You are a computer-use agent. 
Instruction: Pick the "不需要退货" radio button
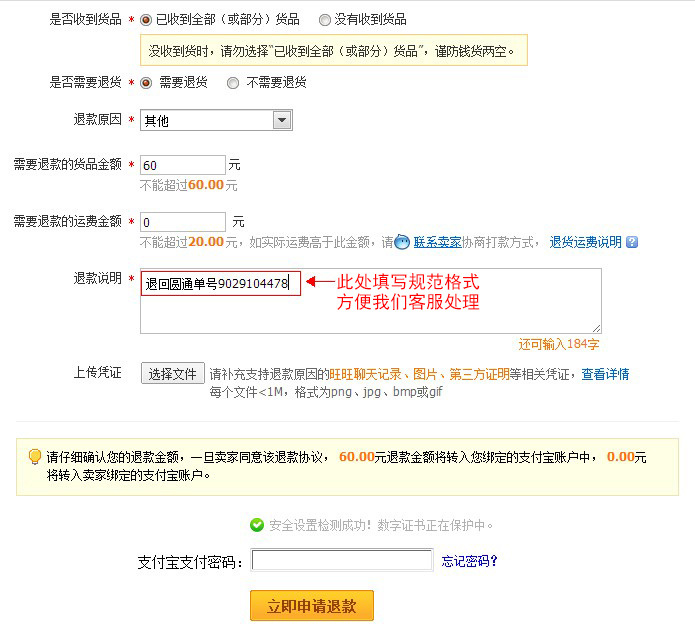[x=233, y=83]
